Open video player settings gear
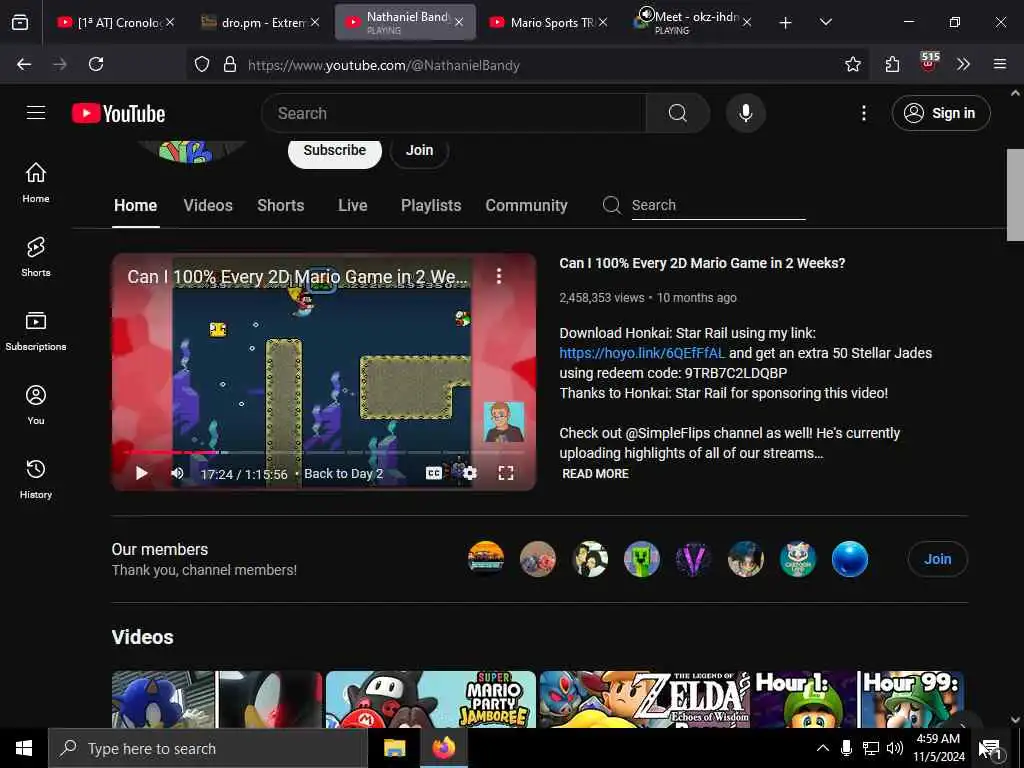This screenshot has width=1024, height=768. pos(470,473)
